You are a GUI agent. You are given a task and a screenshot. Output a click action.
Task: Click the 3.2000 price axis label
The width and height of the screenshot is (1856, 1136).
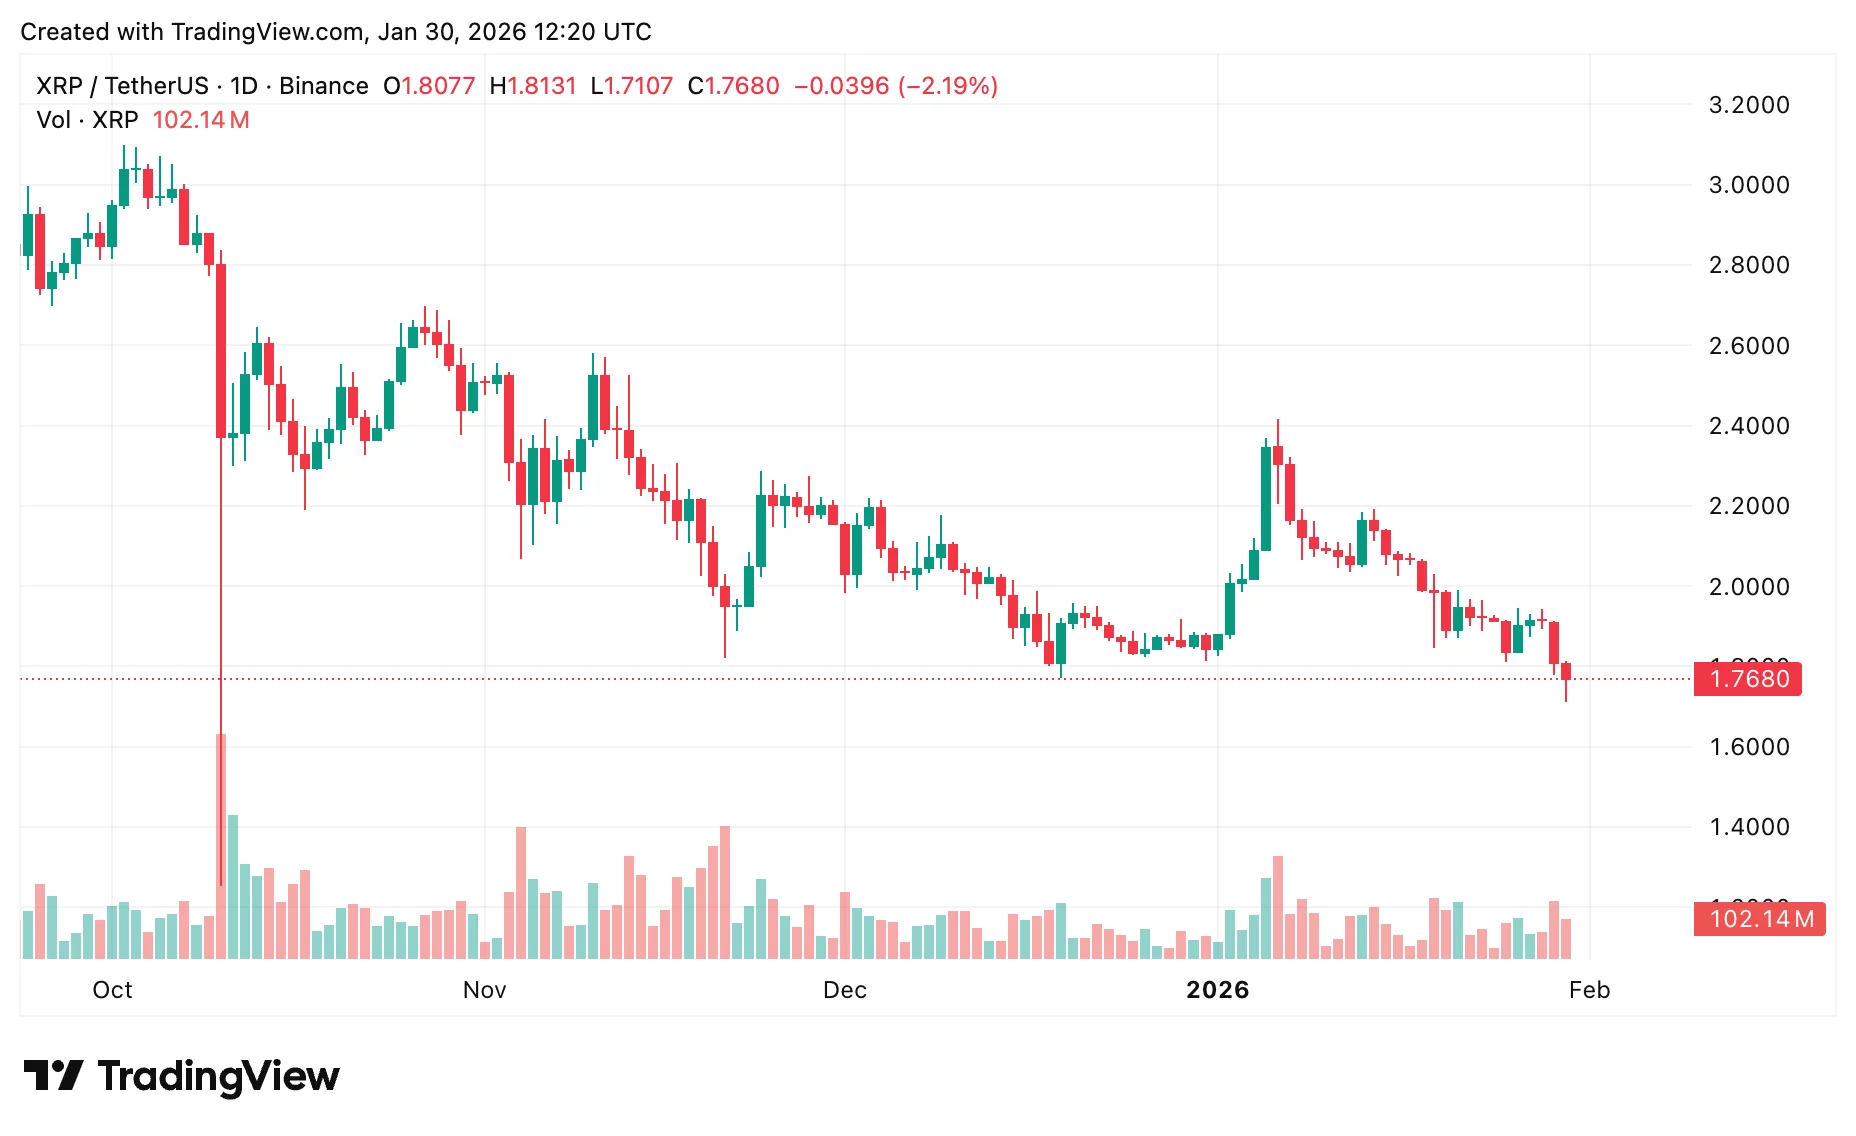1748,105
